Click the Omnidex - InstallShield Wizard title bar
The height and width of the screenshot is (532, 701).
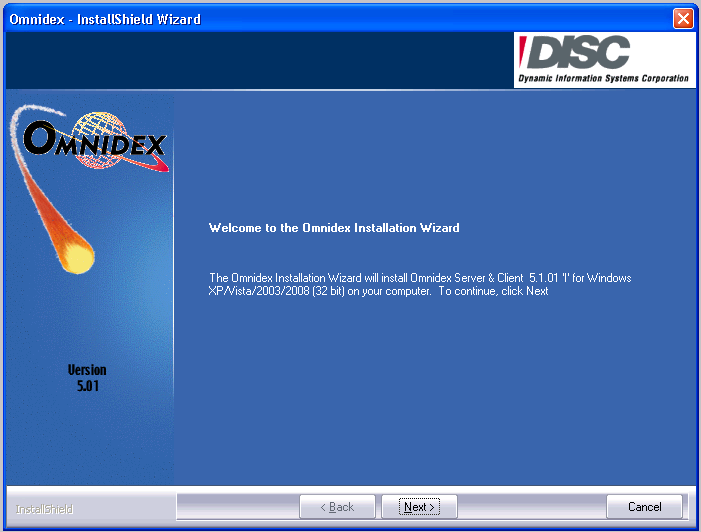pyautogui.click(x=300, y=18)
